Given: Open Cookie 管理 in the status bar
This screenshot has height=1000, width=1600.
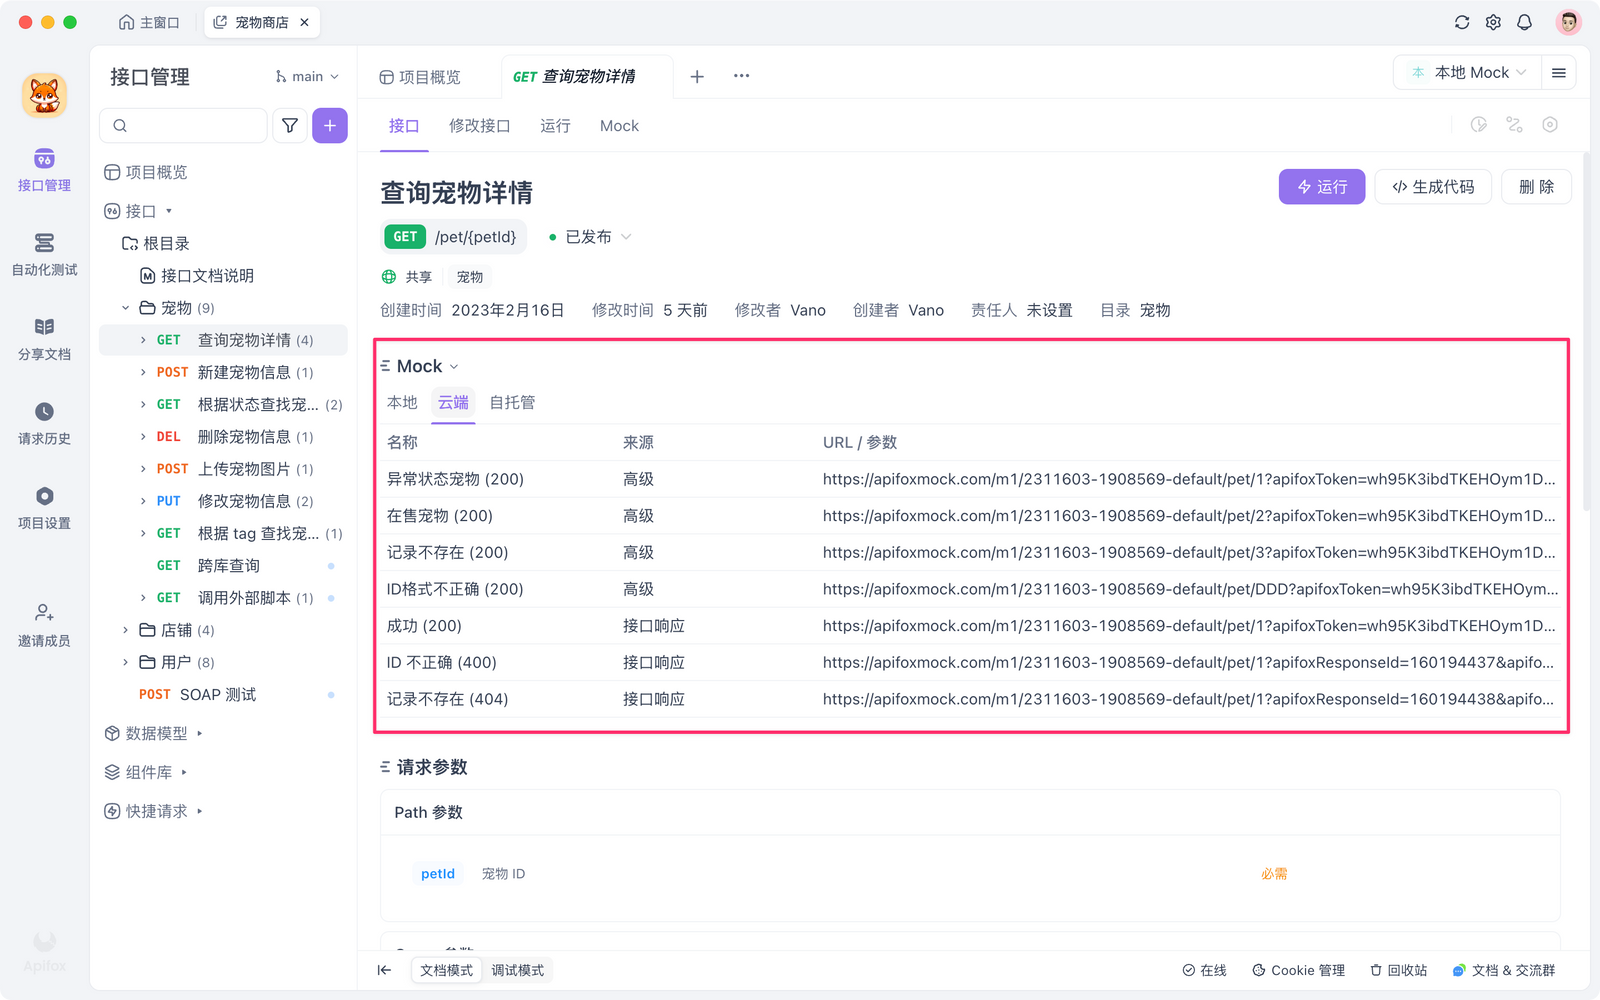Looking at the screenshot, I should coord(1298,970).
